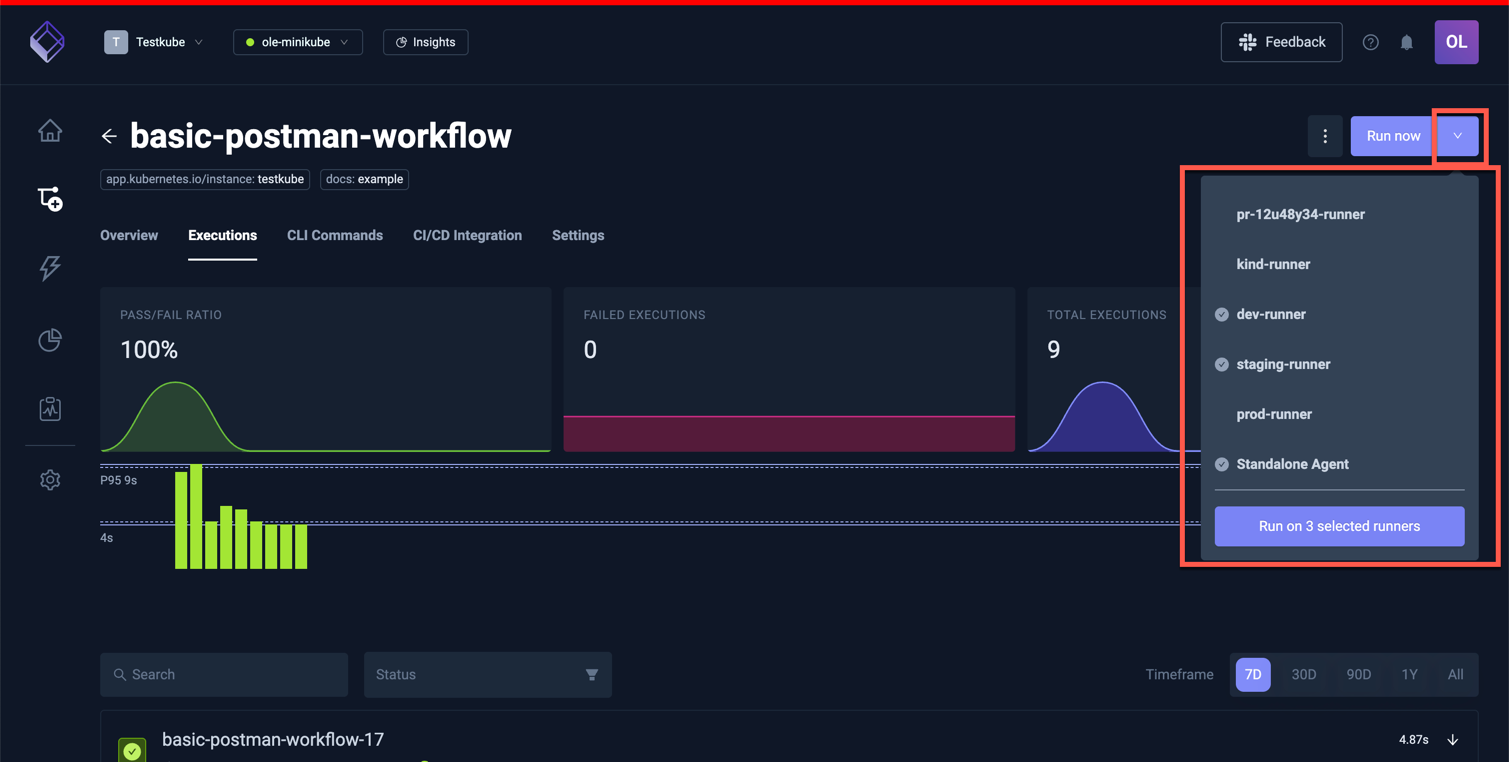Open notifications via the bell icon
Viewport: 1509px width, 762px height.
(1406, 42)
